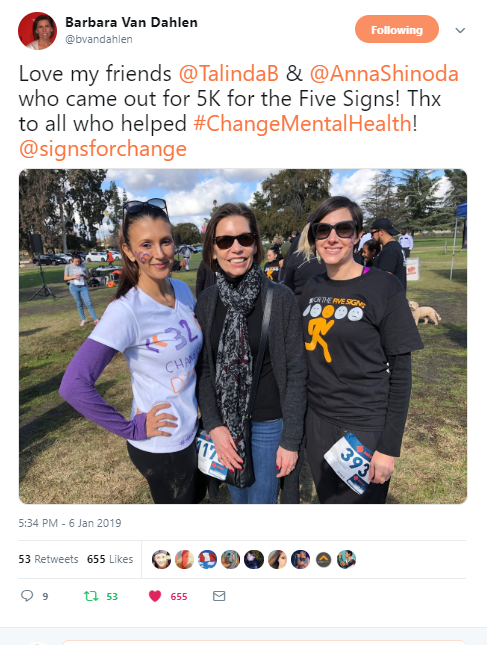Click the reply speech bubble icon
The height and width of the screenshot is (645, 487).
pyautogui.click(x=27, y=596)
